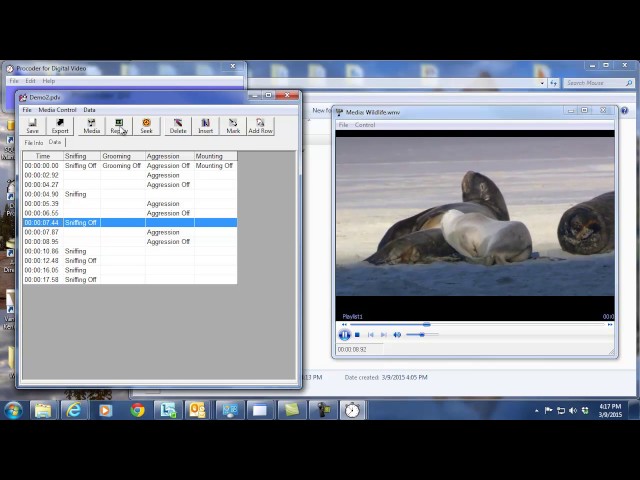Open File Explorer from the taskbar
Screen dimensions: 640x480
coord(43,410)
